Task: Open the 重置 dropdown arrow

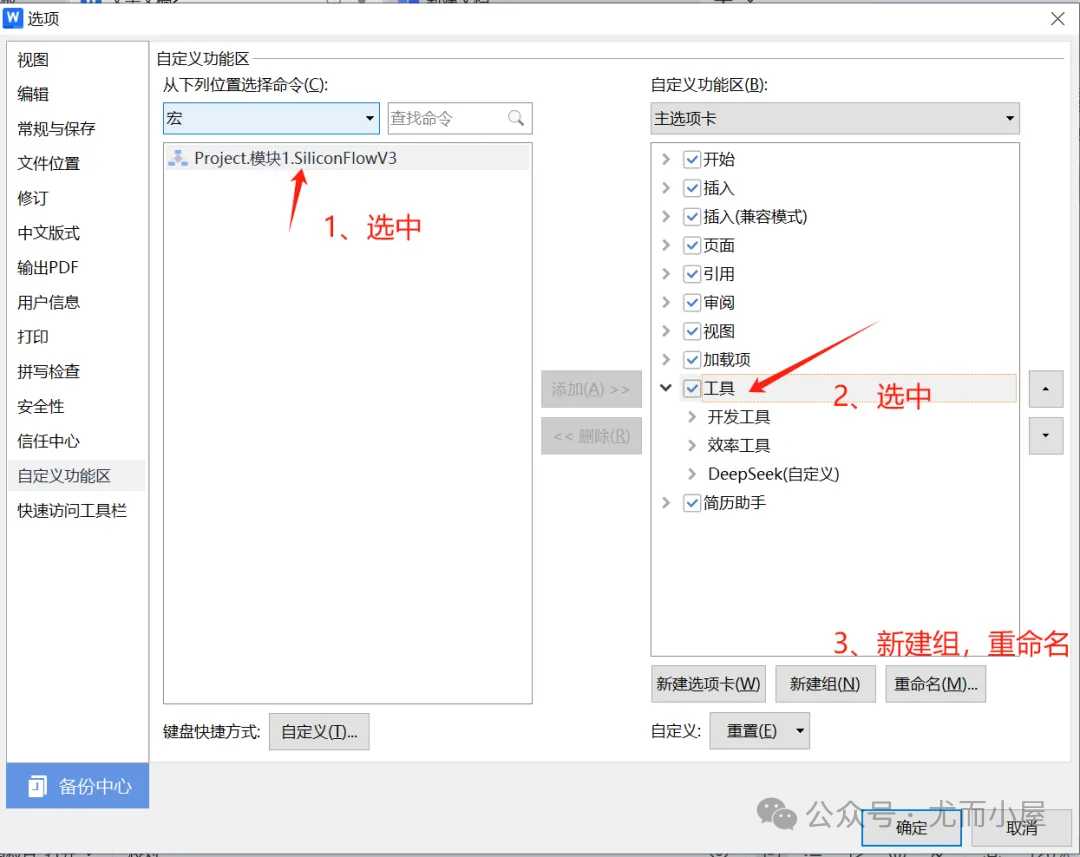Action: tap(800, 731)
